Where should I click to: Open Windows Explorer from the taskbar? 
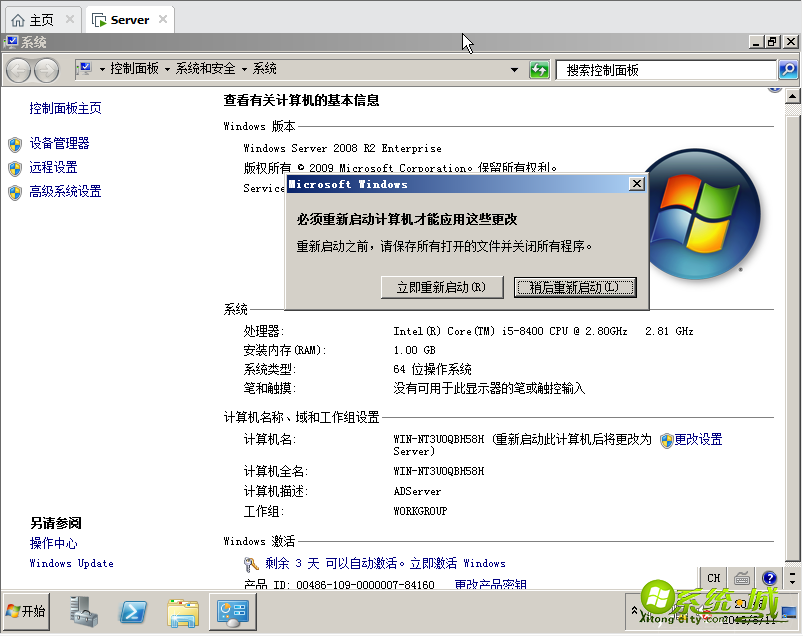tap(182, 611)
